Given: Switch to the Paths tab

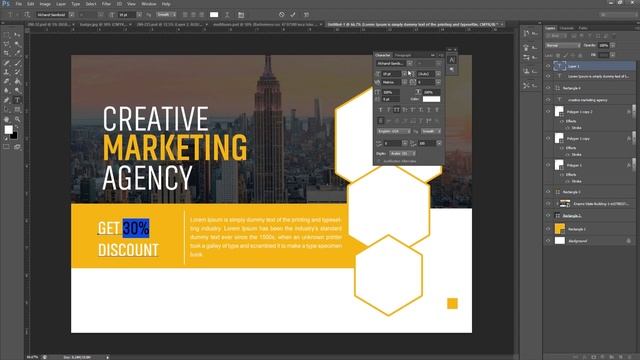Looking at the screenshot, I should (x=583, y=28).
